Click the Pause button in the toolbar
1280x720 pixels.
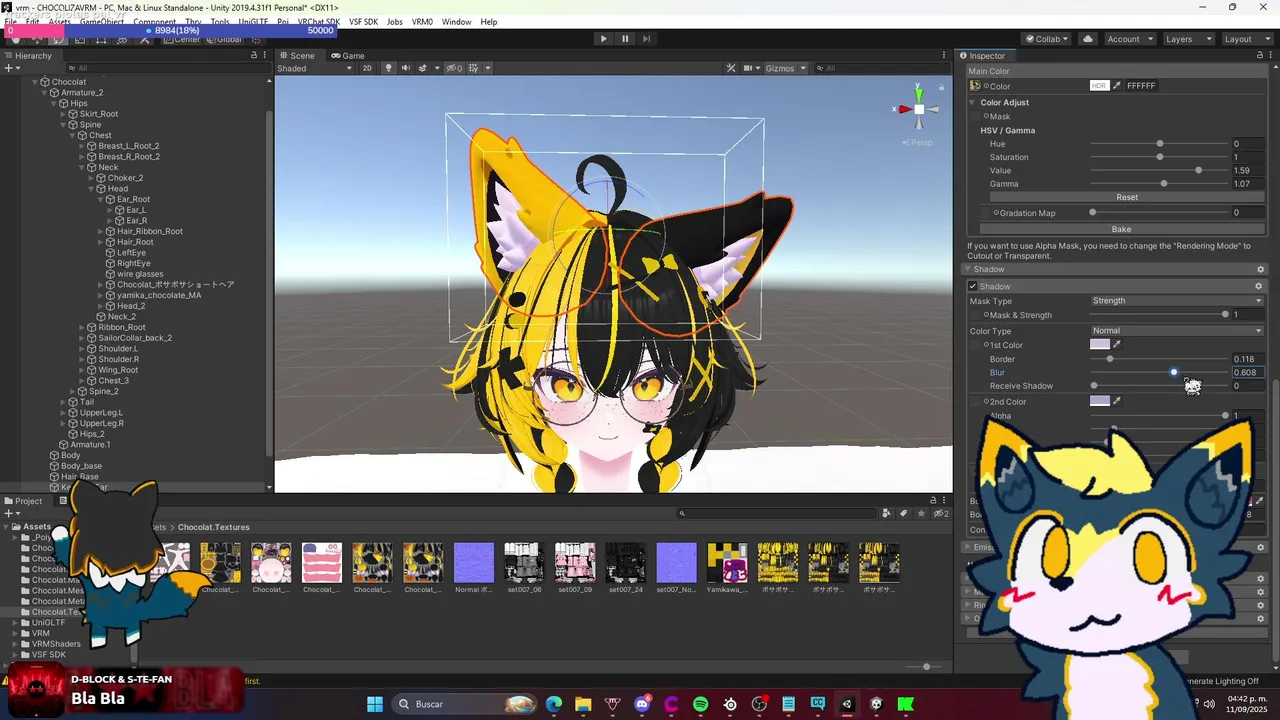coord(625,39)
